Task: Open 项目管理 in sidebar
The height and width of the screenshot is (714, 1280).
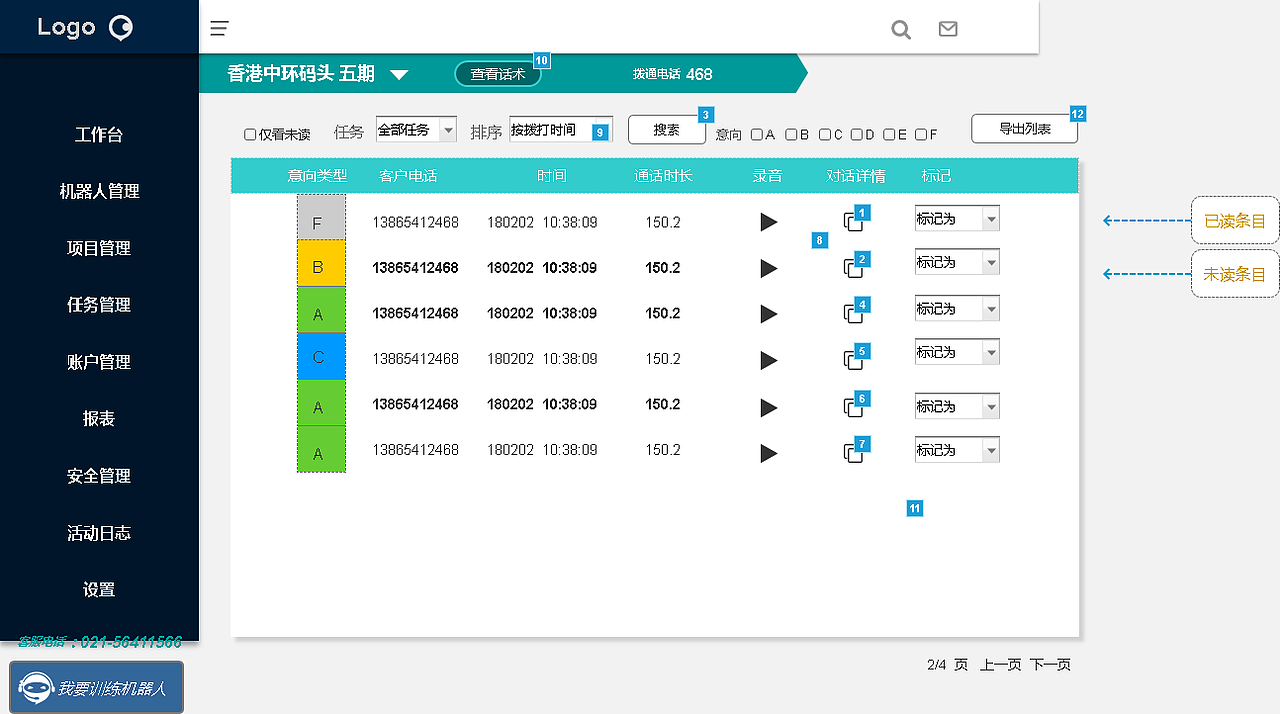Action: pyautogui.click(x=99, y=249)
